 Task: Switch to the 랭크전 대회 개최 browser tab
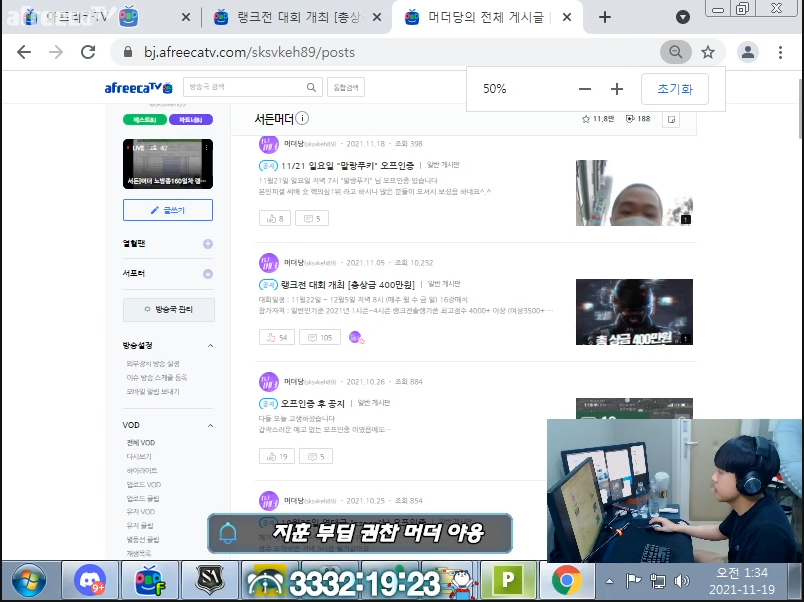coord(297,17)
